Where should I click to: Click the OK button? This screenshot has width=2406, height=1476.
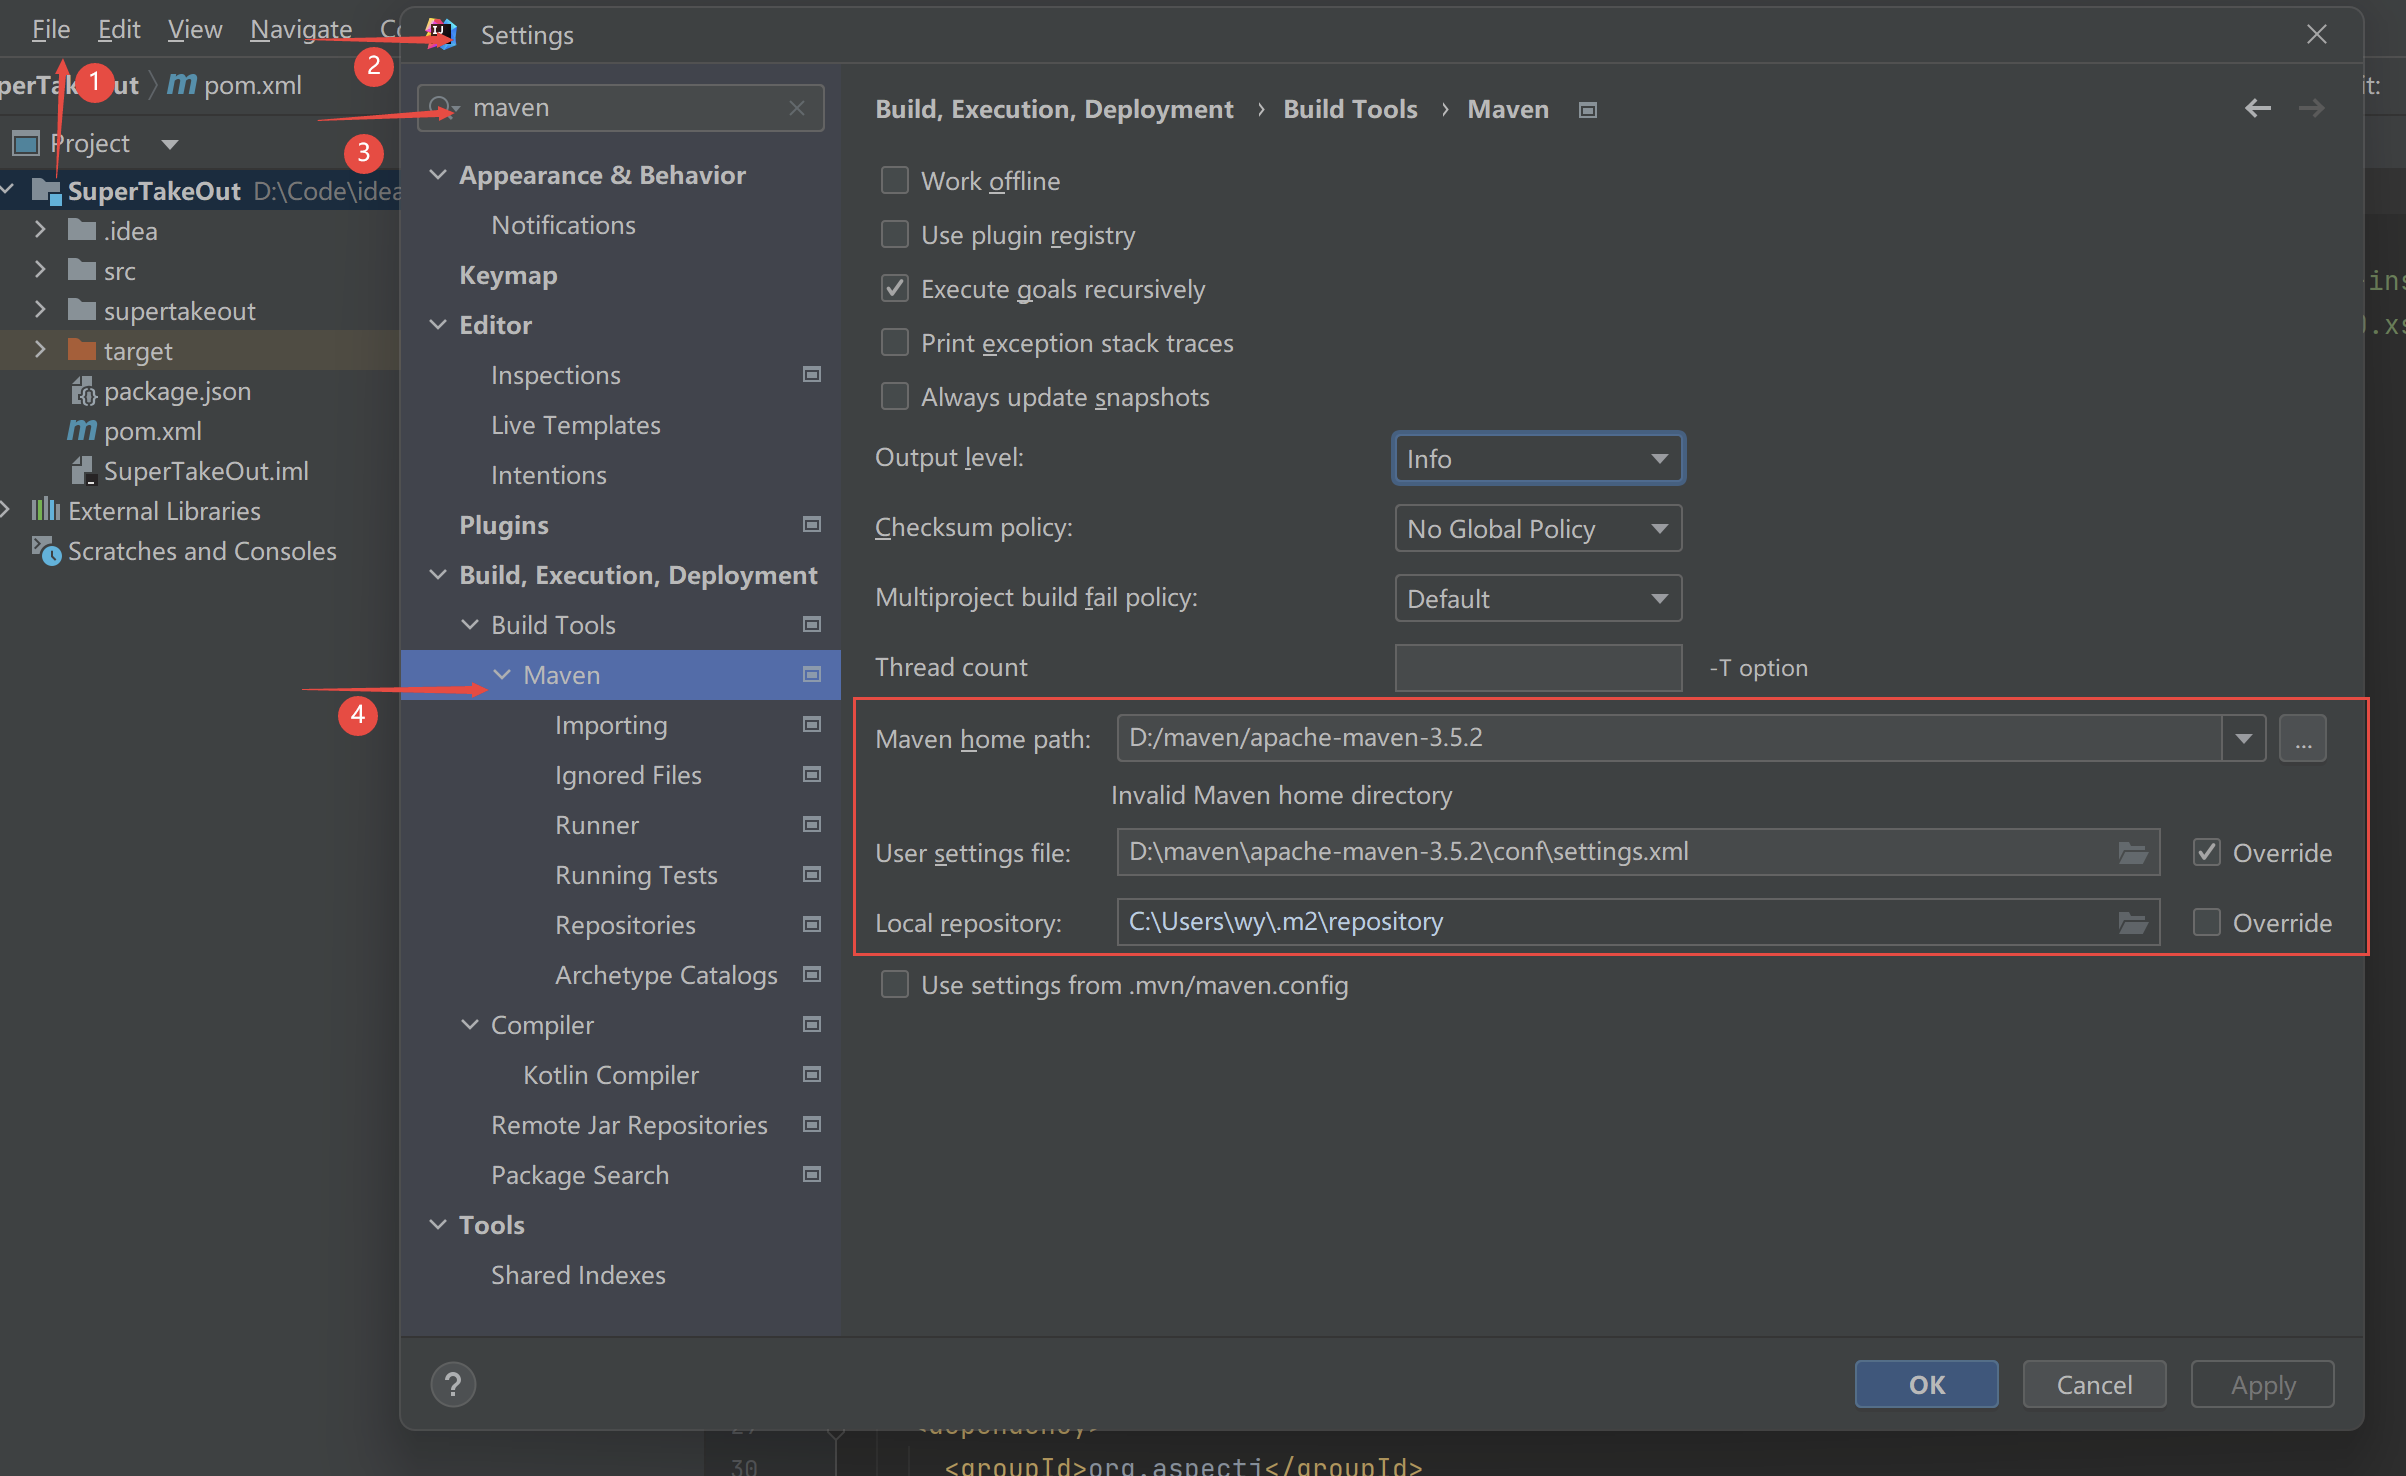click(1925, 1385)
